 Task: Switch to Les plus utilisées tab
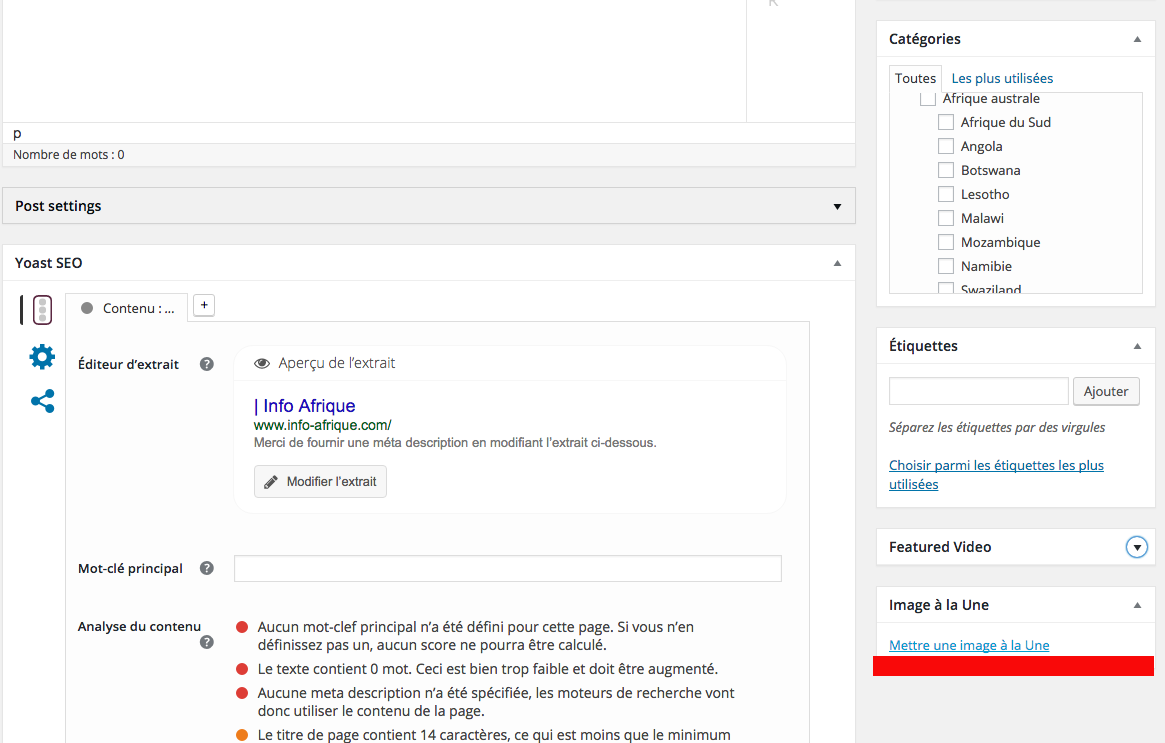[1002, 78]
